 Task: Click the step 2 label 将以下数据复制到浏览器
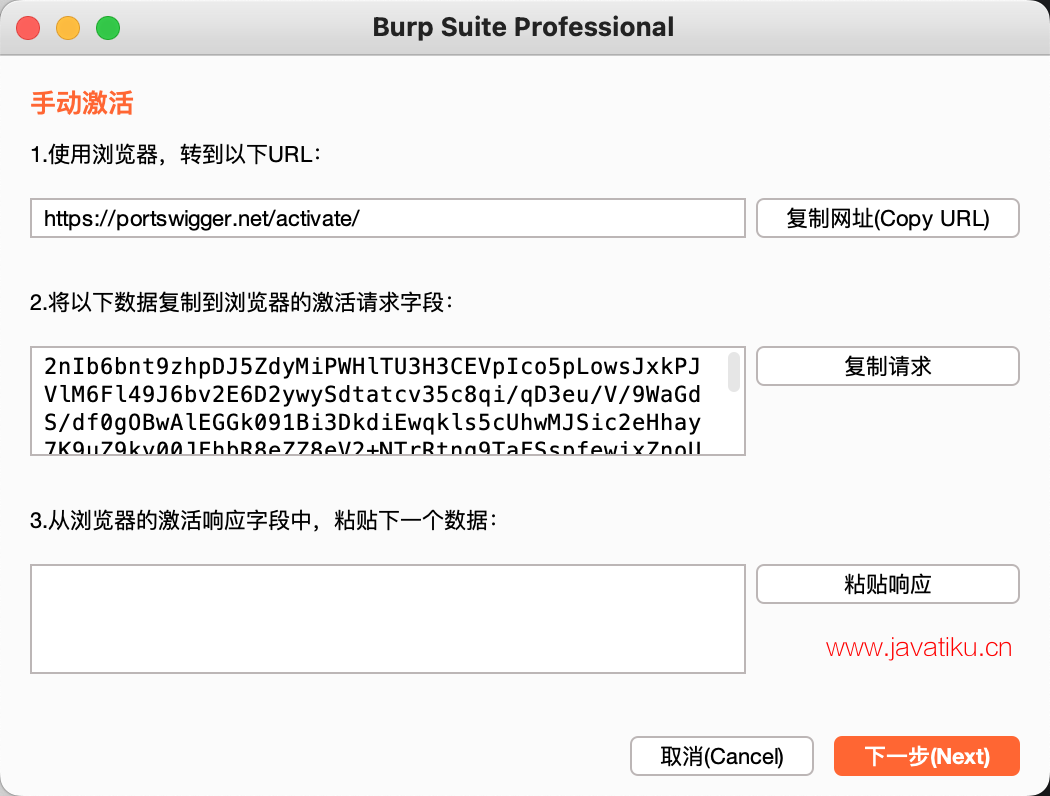click(x=242, y=303)
